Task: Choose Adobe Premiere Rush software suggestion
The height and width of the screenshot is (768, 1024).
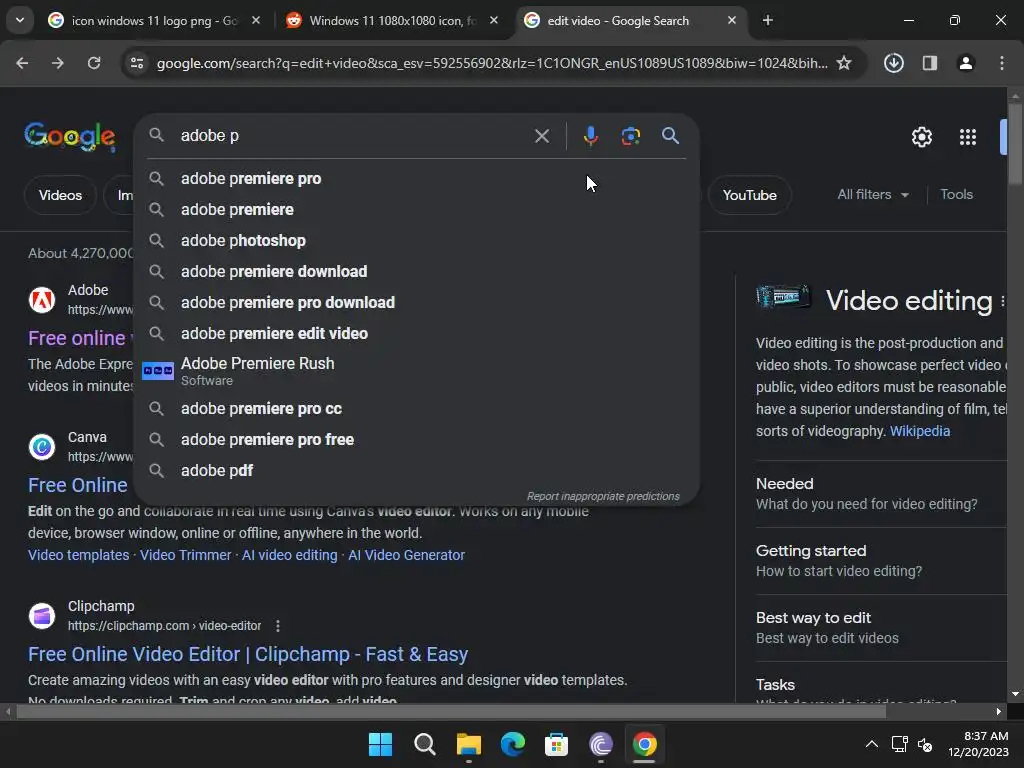Action: point(416,371)
